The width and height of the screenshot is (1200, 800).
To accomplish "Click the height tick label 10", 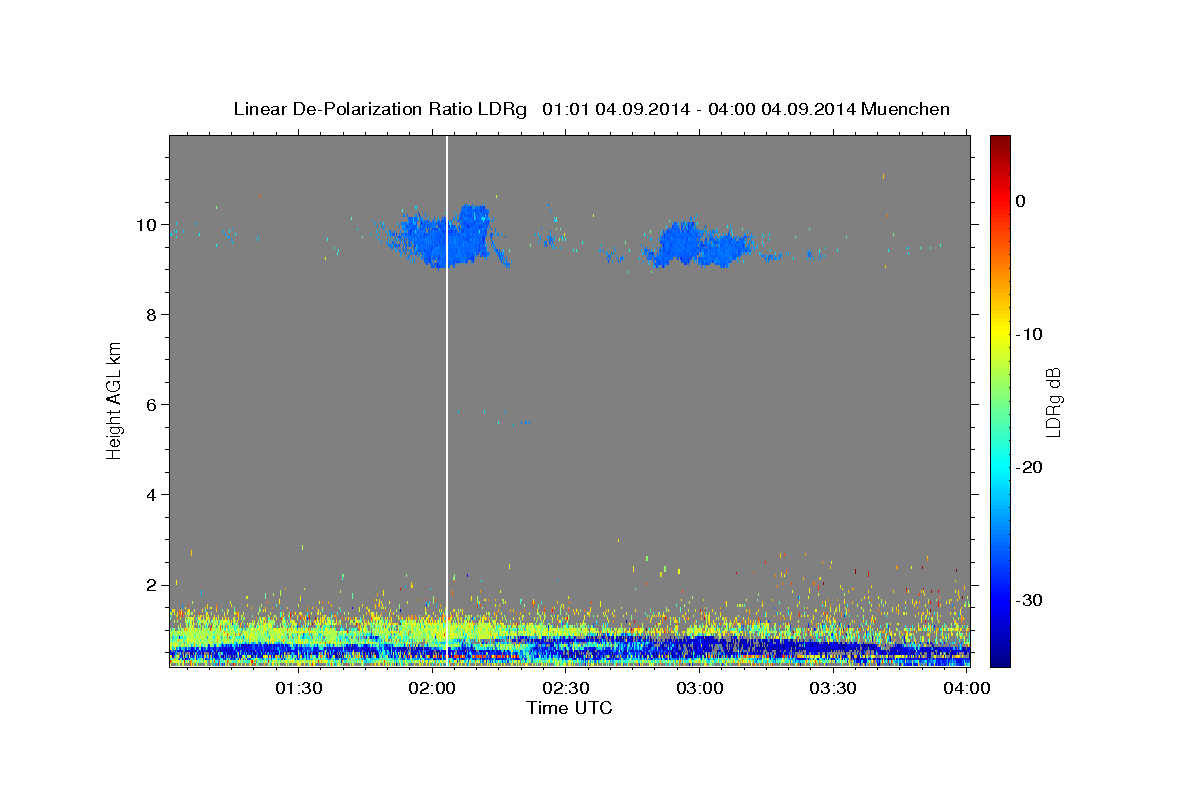I will point(146,225).
